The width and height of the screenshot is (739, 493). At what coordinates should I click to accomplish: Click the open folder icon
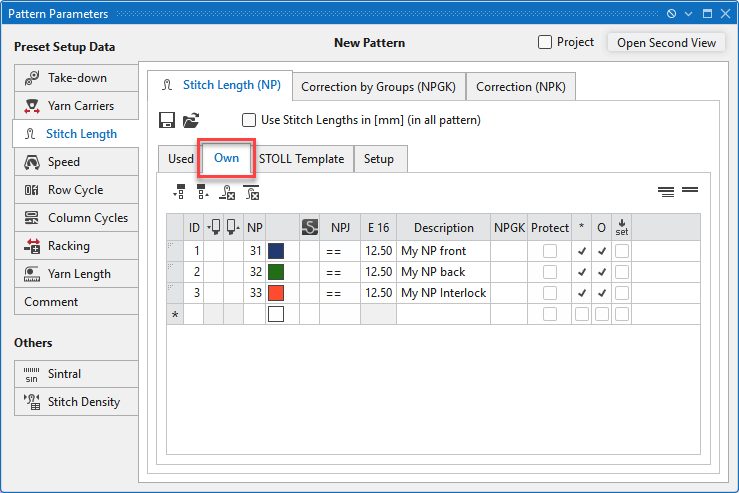pyautogui.click(x=190, y=120)
